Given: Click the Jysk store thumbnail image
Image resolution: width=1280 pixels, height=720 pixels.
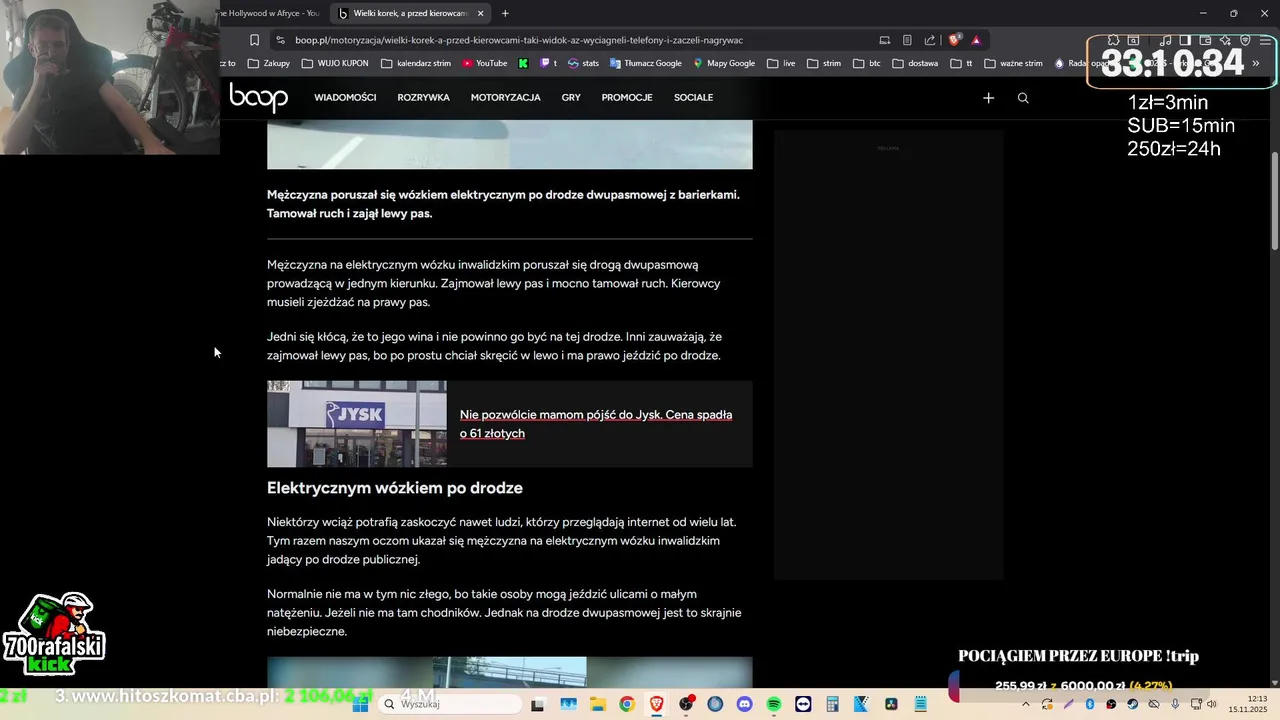Looking at the screenshot, I should 357,424.
